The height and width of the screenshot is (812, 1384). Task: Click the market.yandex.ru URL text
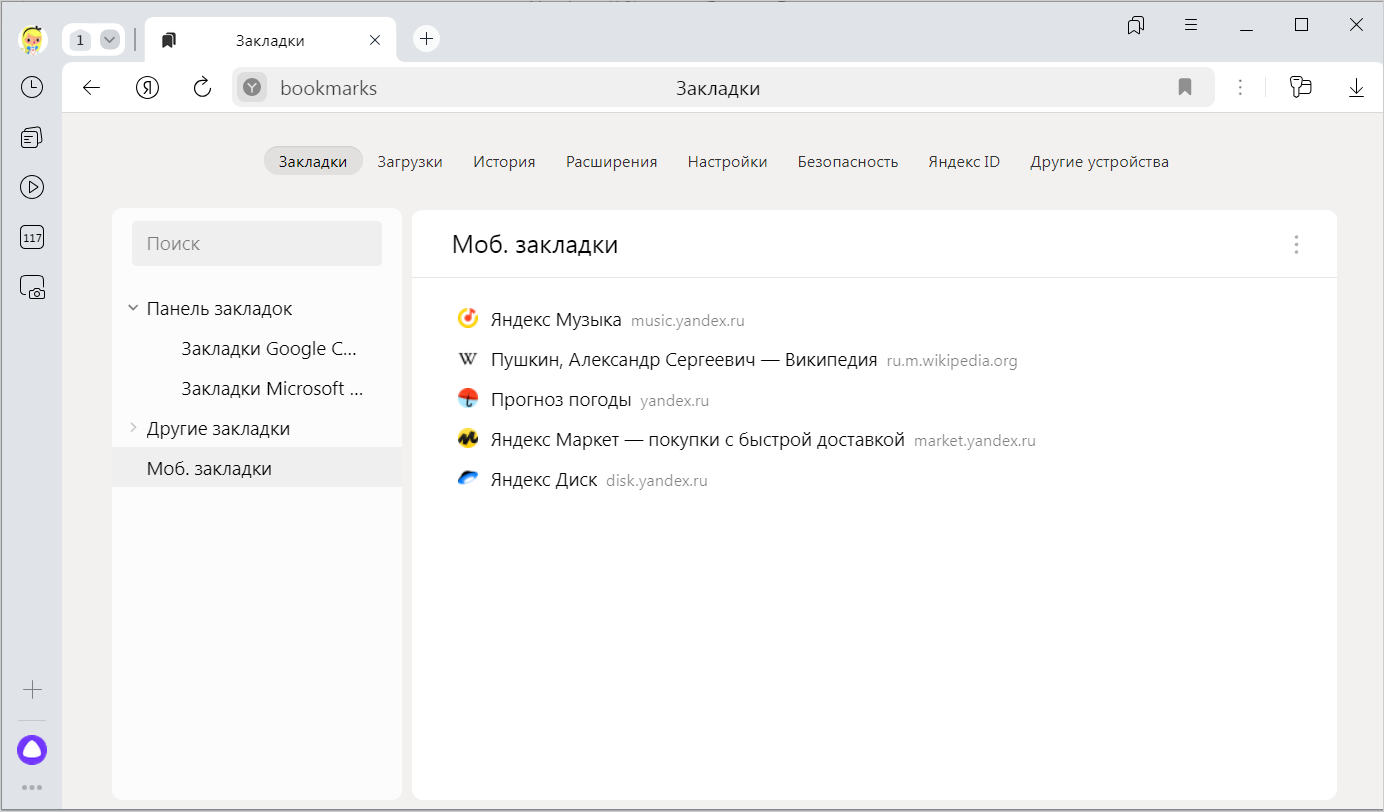(x=975, y=441)
